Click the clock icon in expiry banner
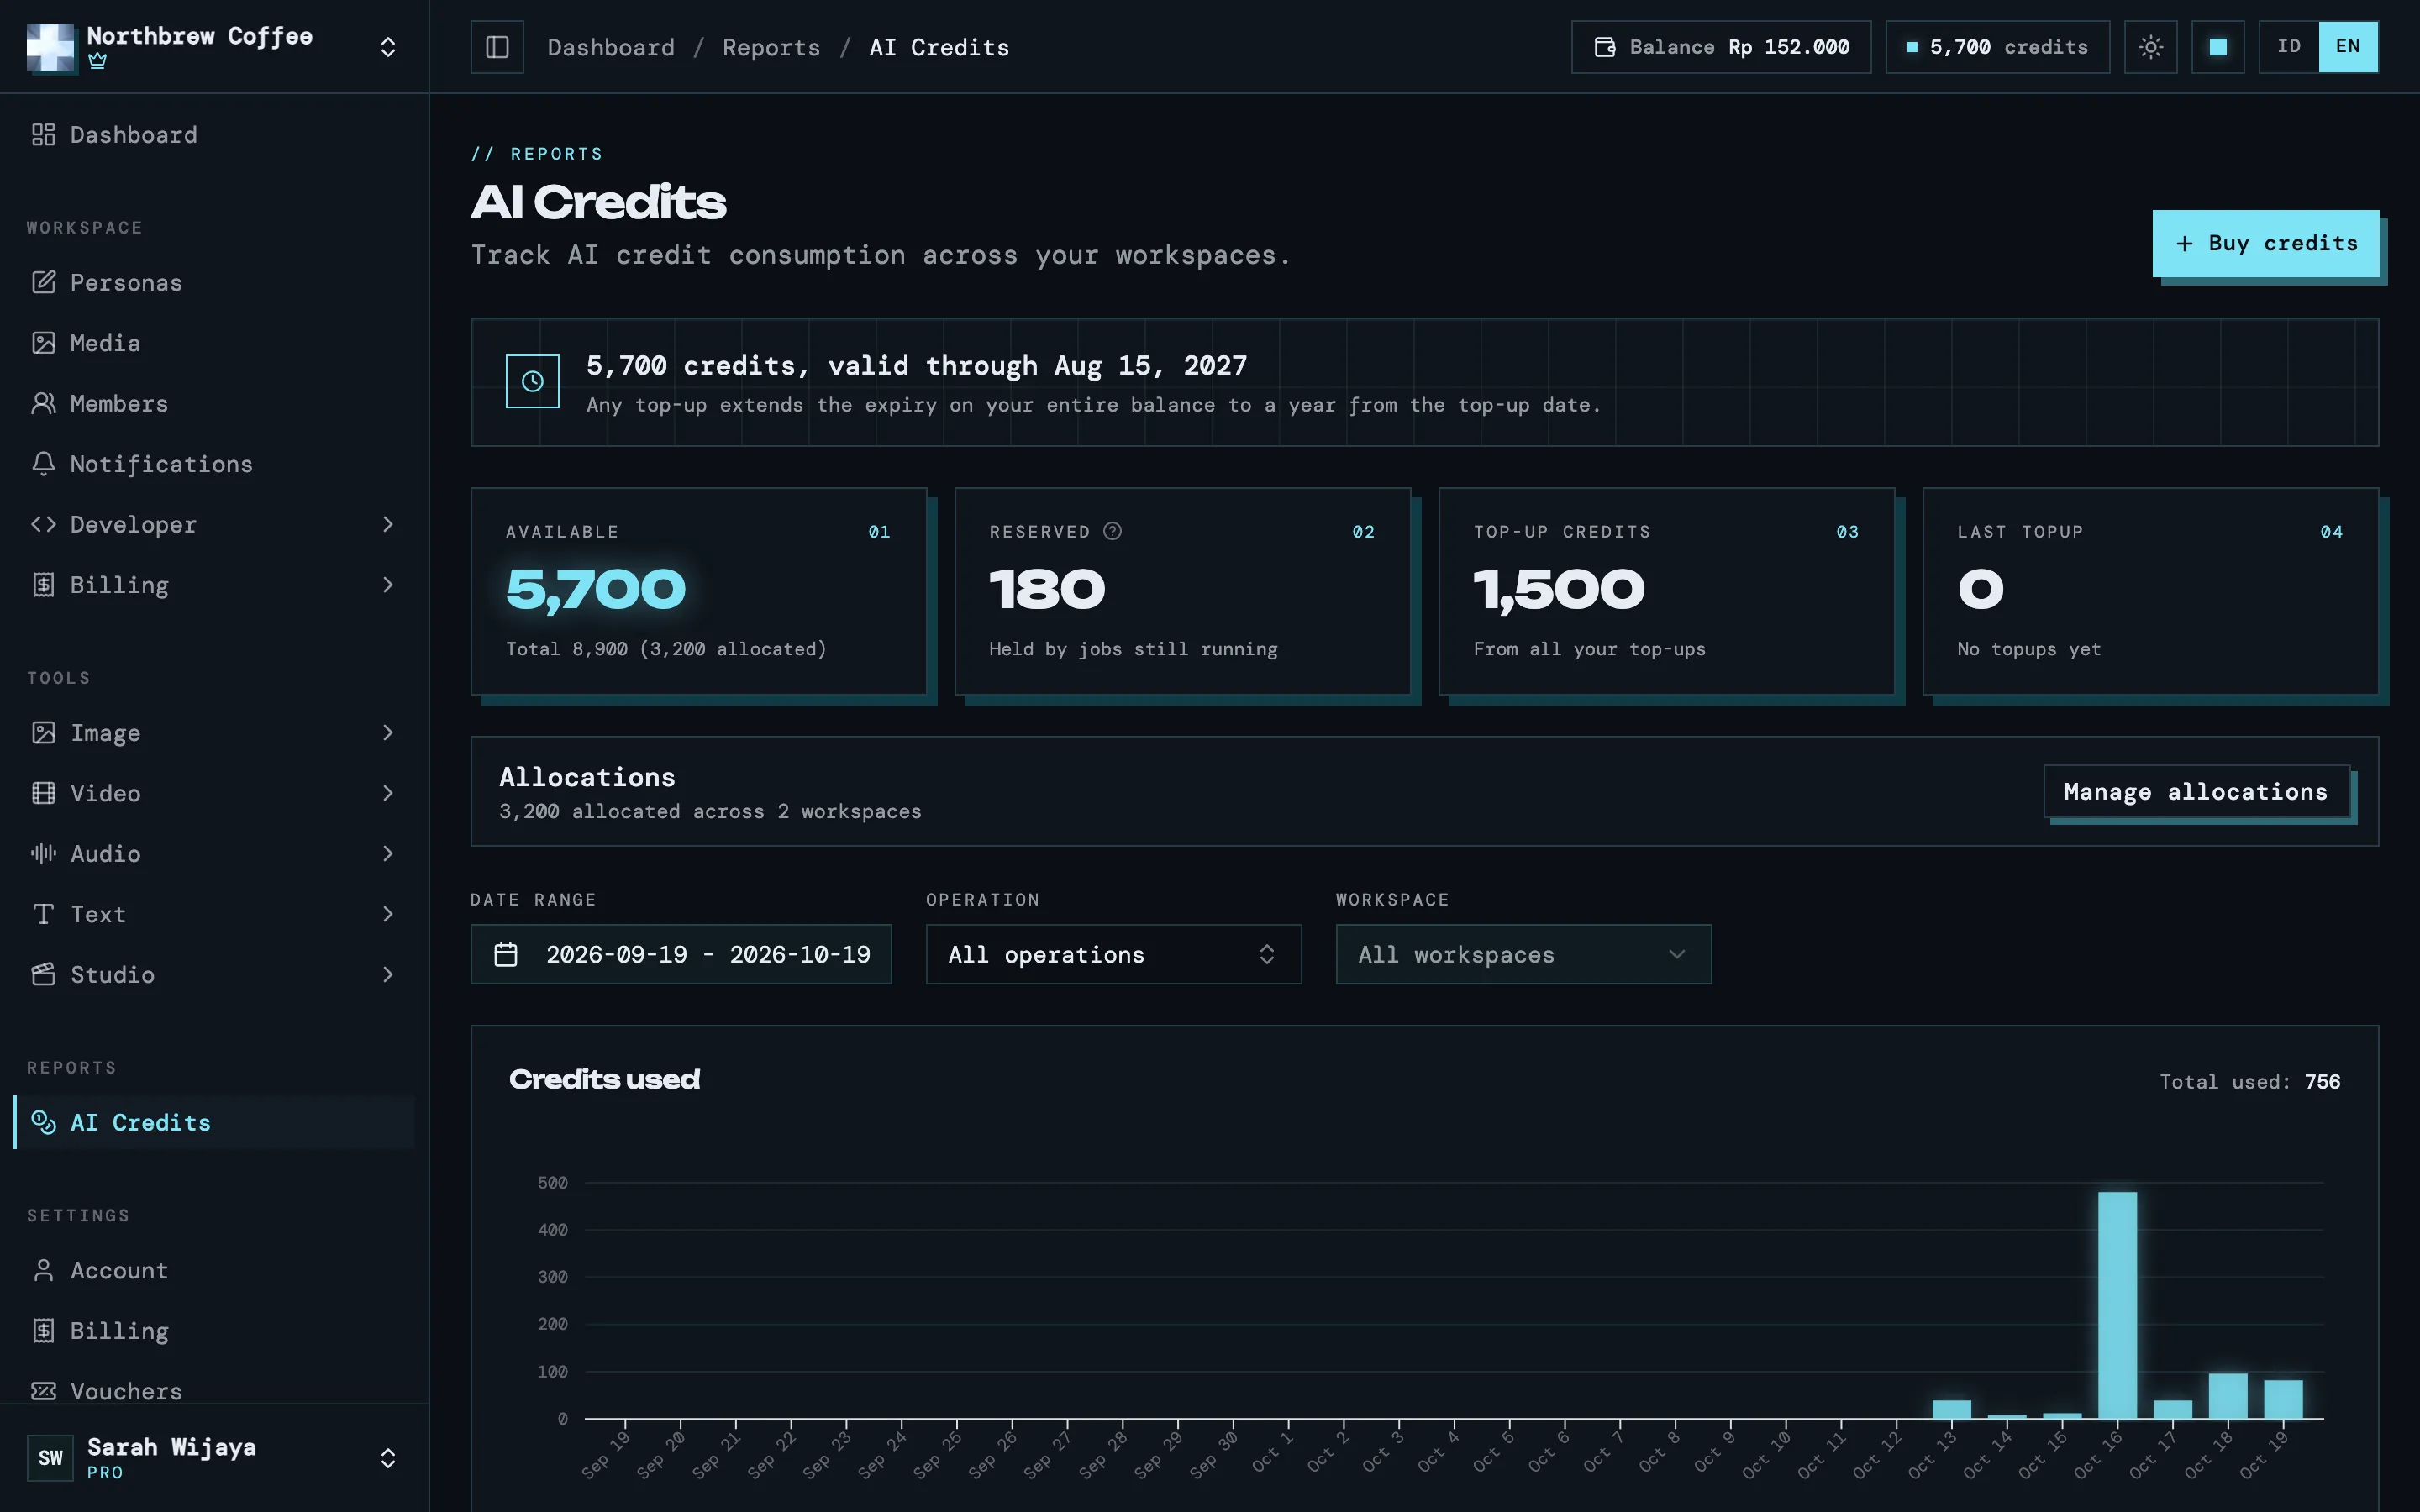Screen dimensions: 2420x1512 tap(532, 381)
